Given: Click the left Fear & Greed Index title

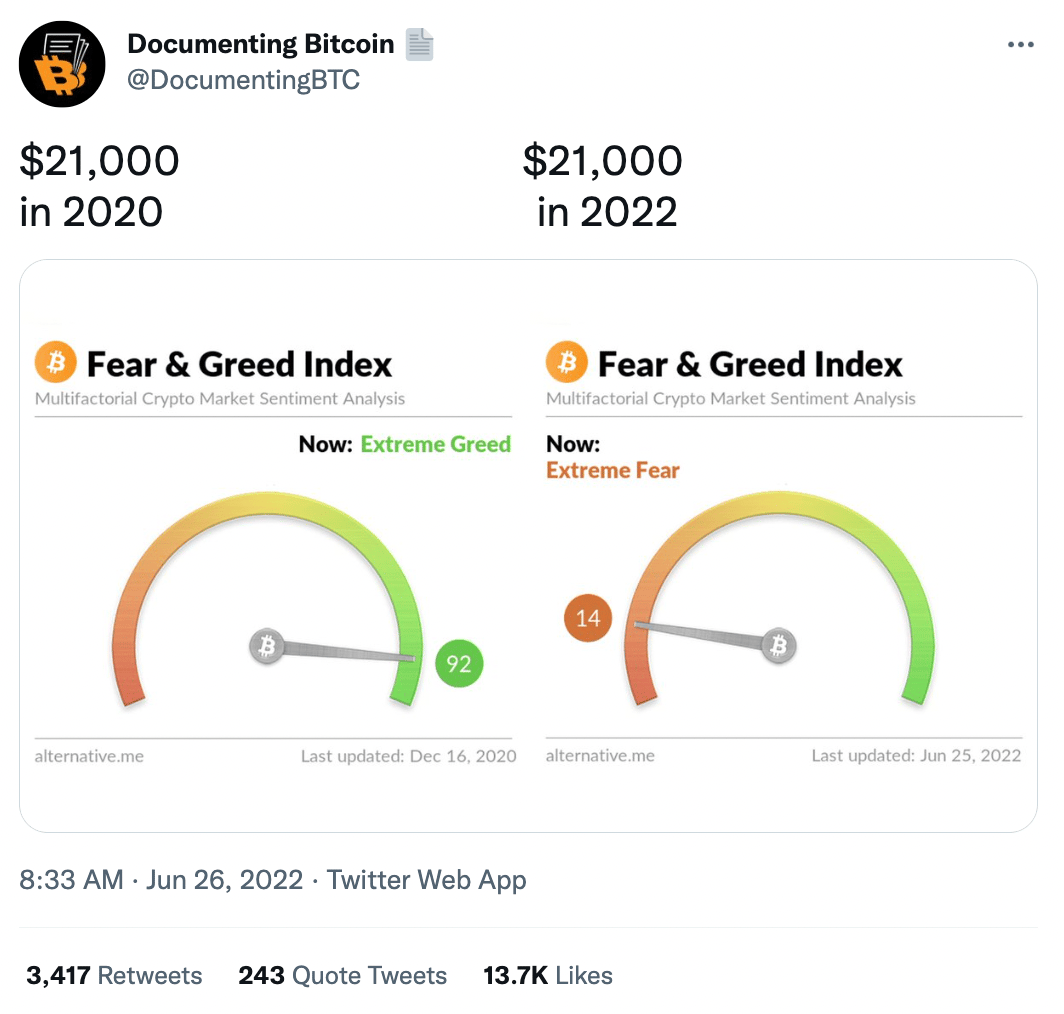Looking at the screenshot, I should (x=239, y=364).
